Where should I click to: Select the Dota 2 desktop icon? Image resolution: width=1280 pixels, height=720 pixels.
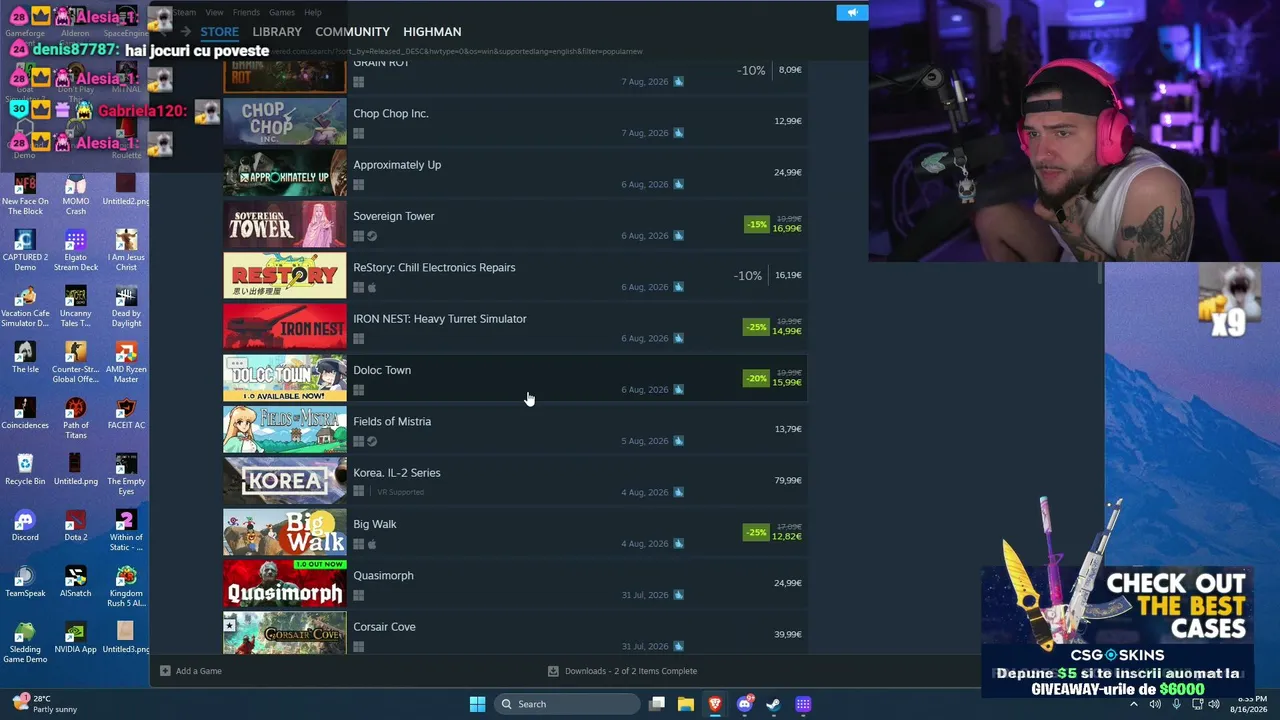point(76,526)
